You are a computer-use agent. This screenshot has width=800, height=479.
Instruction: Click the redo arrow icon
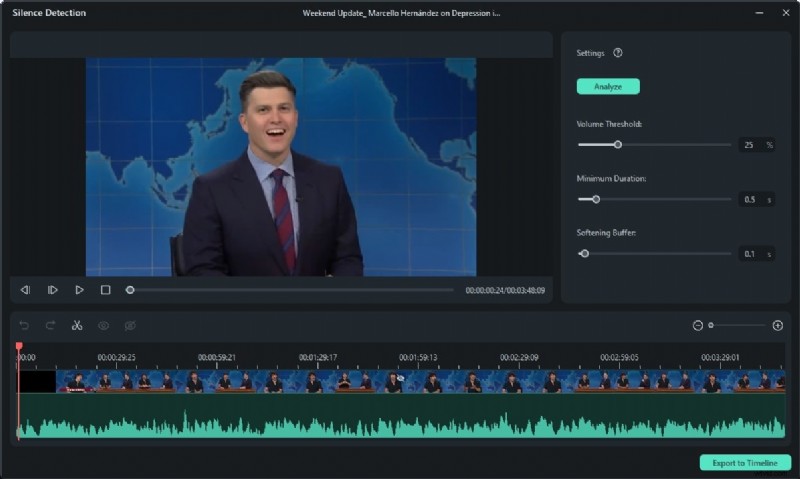point(51,325)
